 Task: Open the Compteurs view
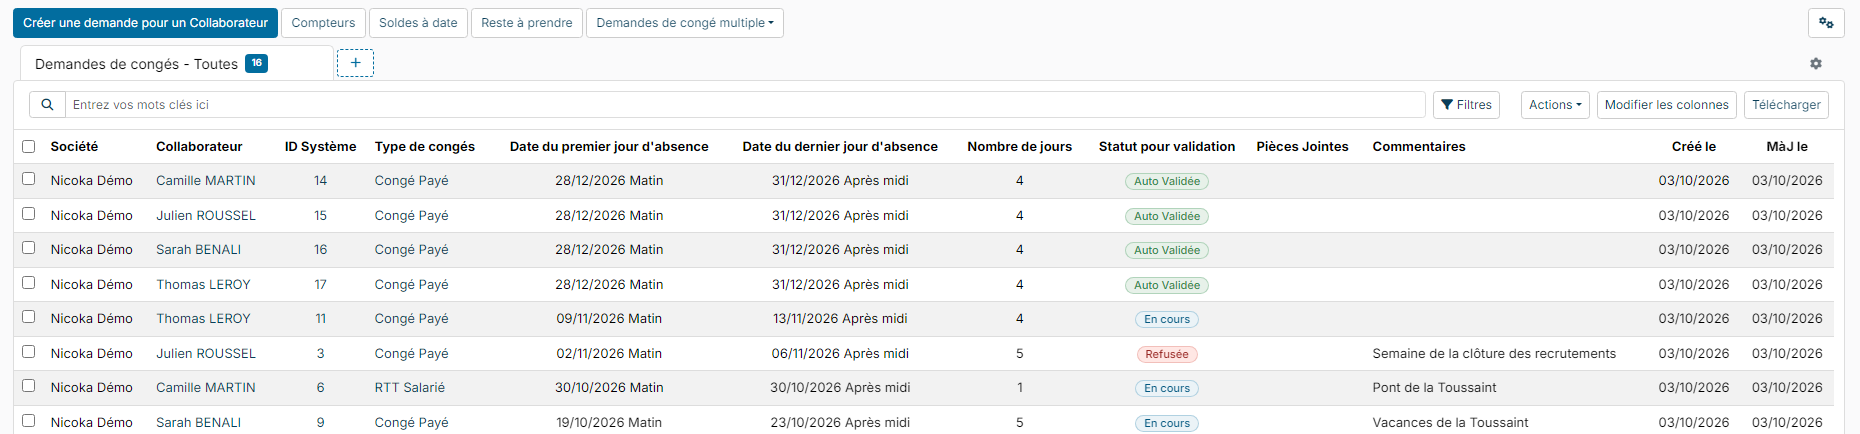(323, 23)
